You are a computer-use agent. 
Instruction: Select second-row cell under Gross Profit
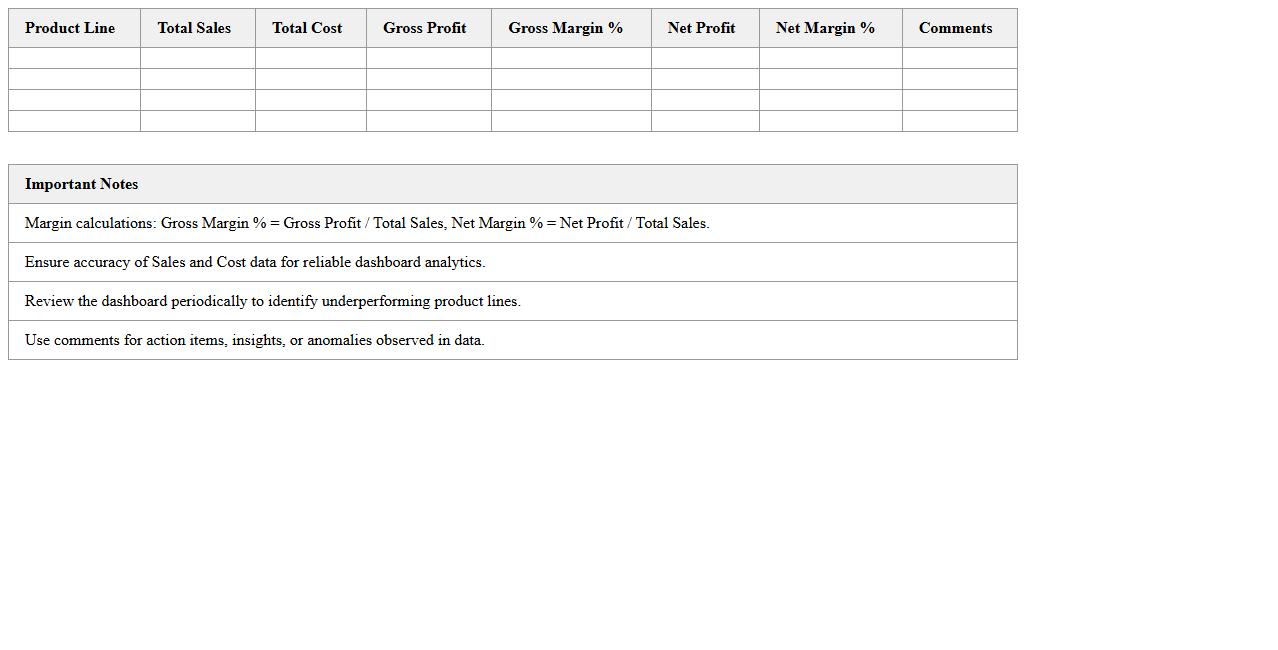pos(428,79)
